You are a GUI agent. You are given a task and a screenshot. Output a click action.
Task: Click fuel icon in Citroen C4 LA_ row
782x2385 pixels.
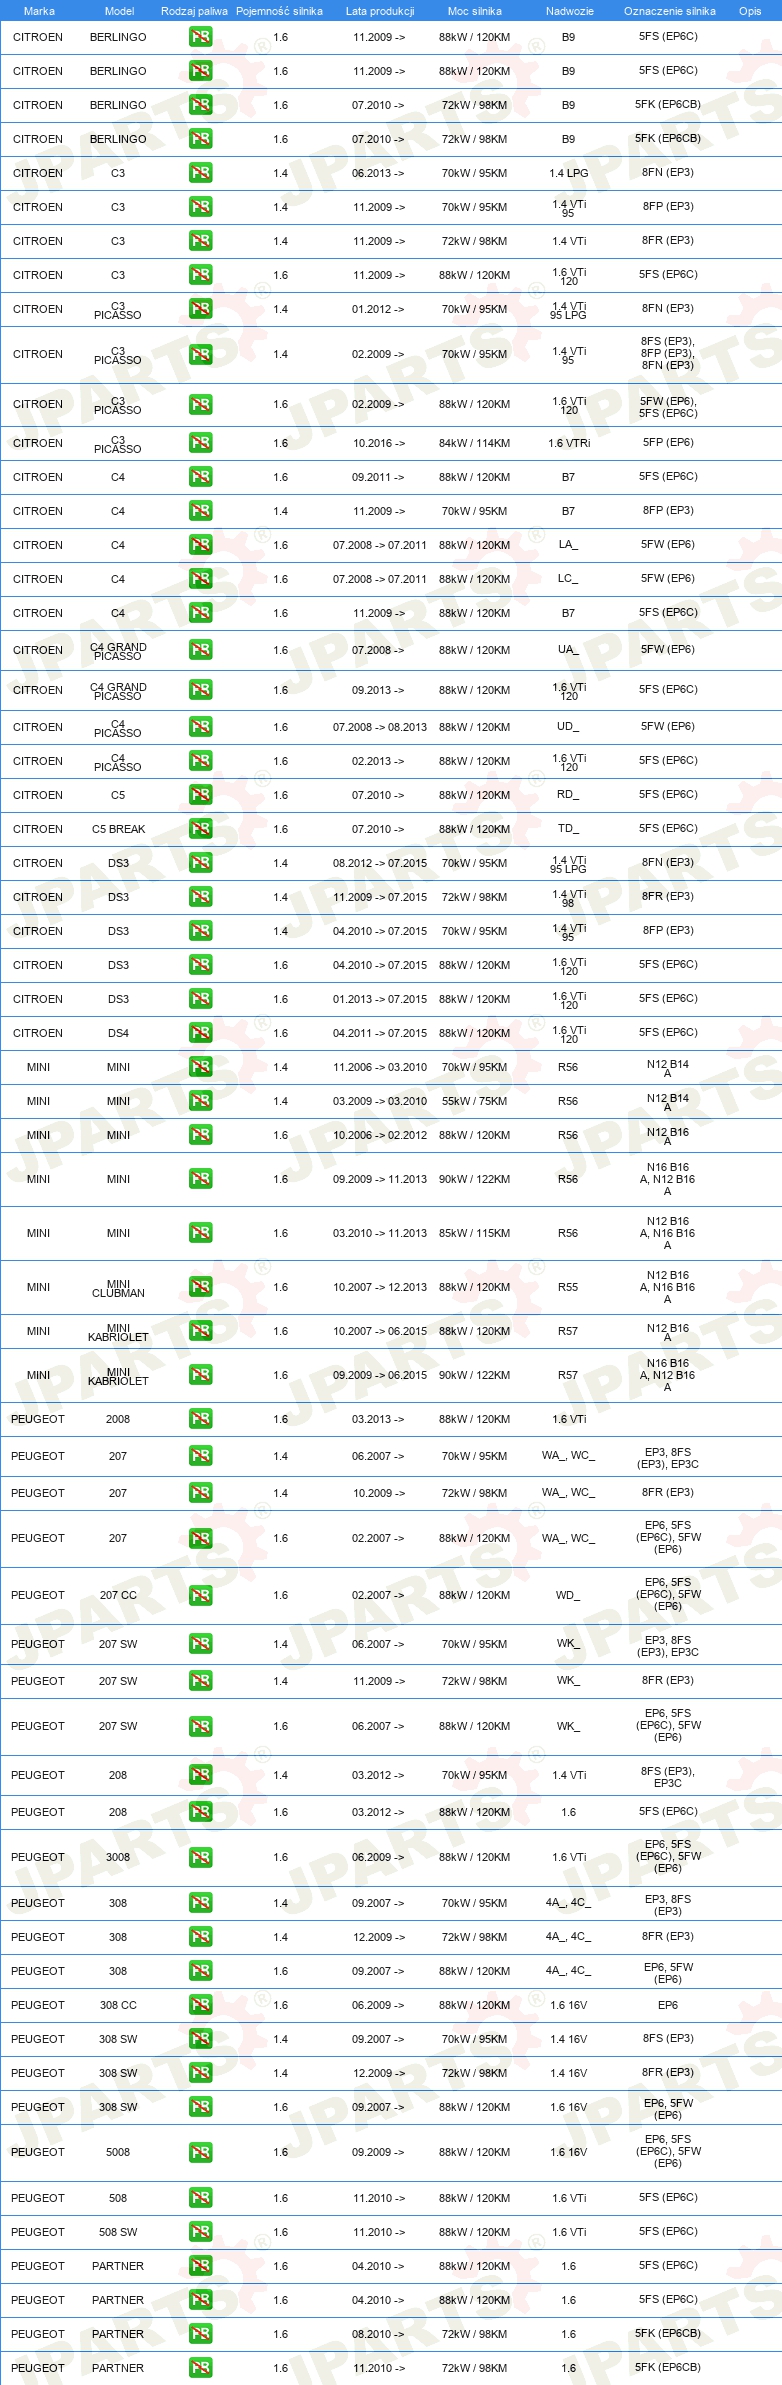pos(200,545)
